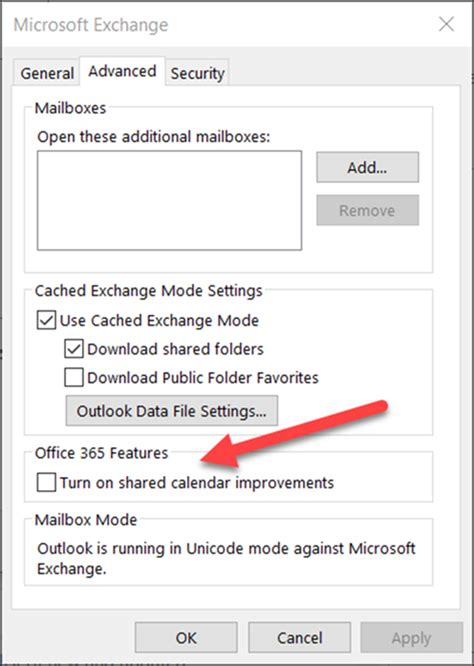Image resolution: width=474 pixels, height=666 pixels.
Task: Click inside the additional mailboxes list box
Action: pyautogui.click(x=169, y=200)
